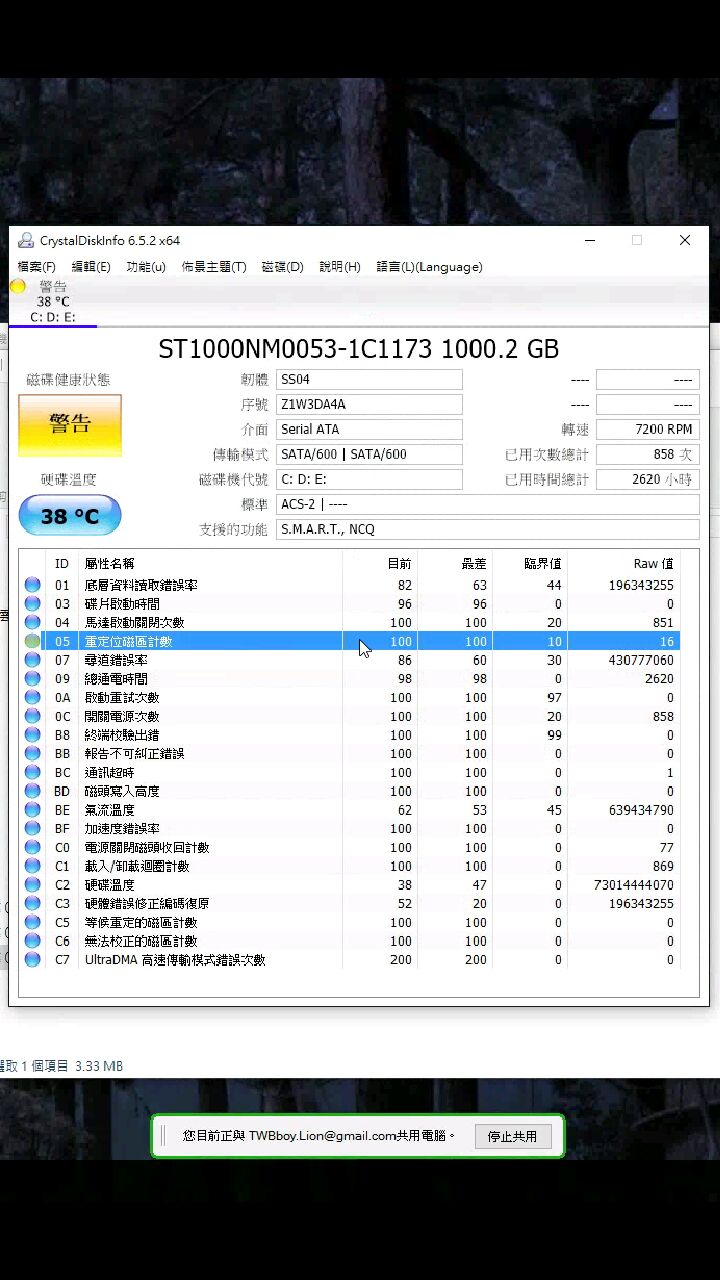Click status orb for row BE 氣流溫度
720x1280 pixels.
coord(32,810)
